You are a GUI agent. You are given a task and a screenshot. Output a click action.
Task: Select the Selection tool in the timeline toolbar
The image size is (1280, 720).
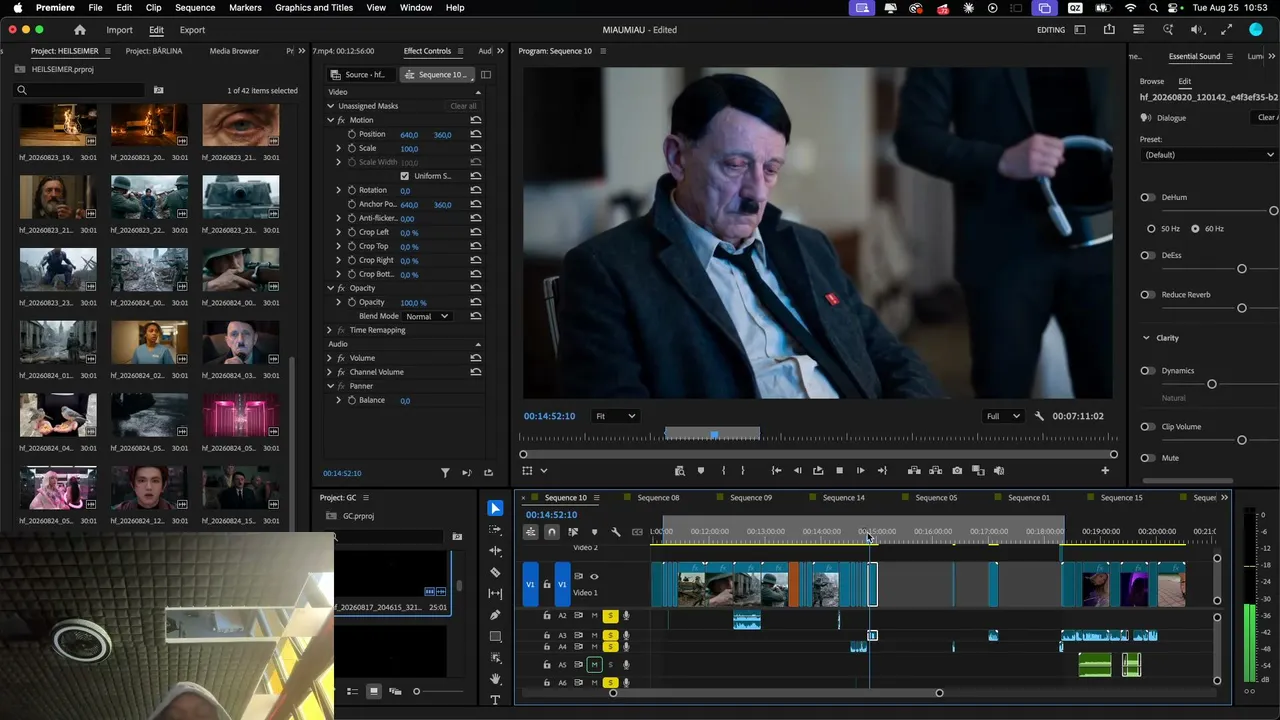click(495, 509)
